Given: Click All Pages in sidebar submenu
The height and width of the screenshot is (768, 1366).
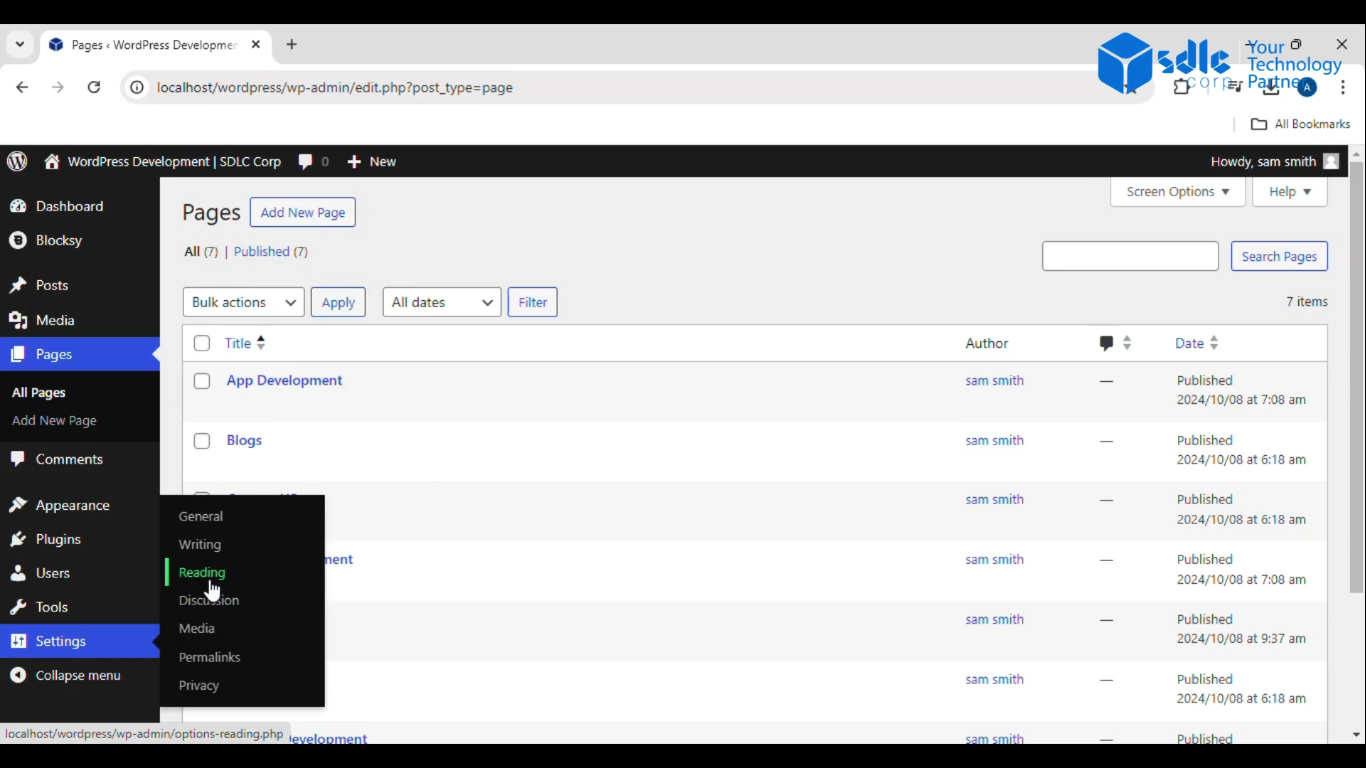Looking at the screenshot, I should (x=39, y=393).
